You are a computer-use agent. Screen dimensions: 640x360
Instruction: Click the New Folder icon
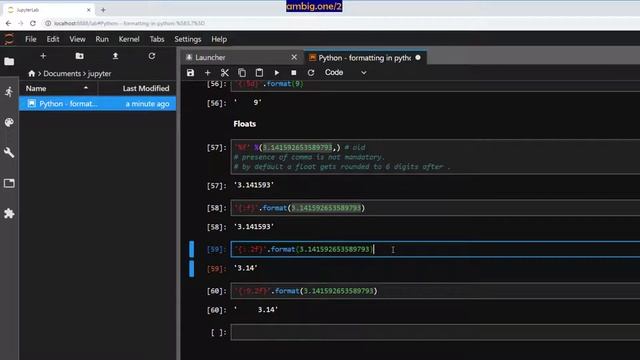[80, 56]
